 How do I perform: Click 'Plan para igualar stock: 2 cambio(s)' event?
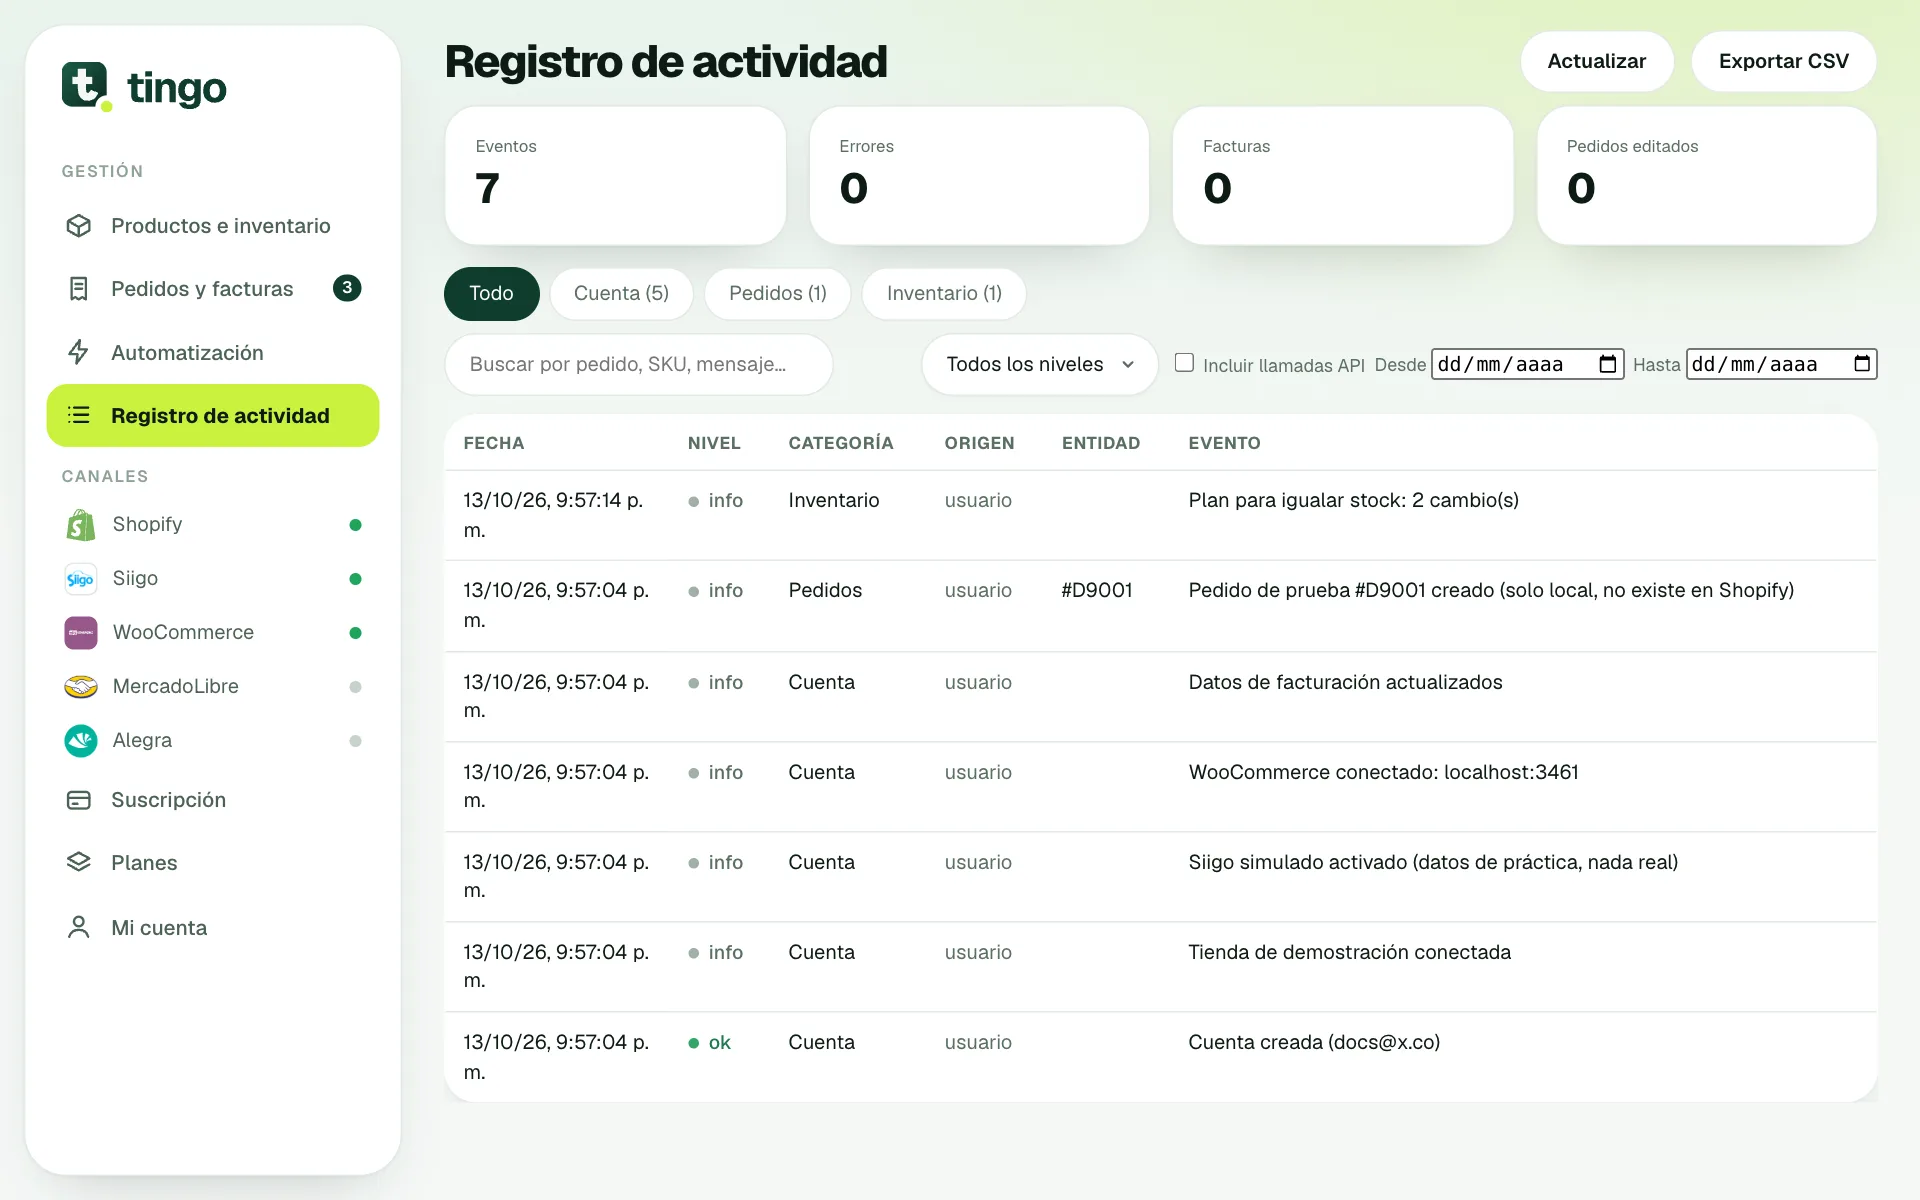(1353, 500)
